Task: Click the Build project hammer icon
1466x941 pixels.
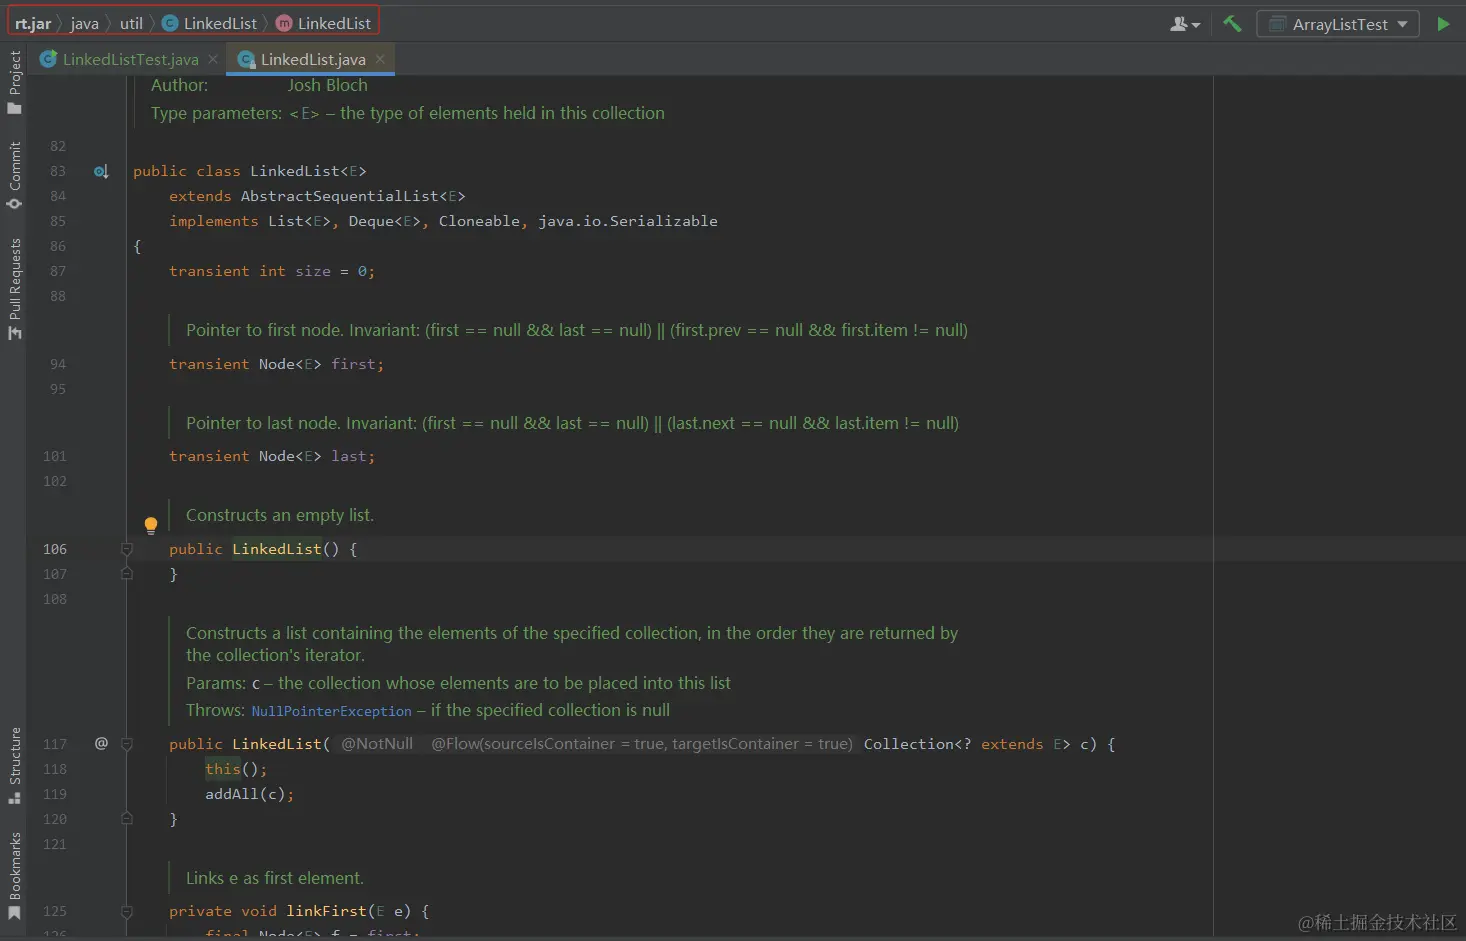Action: tap(1232, 24)
